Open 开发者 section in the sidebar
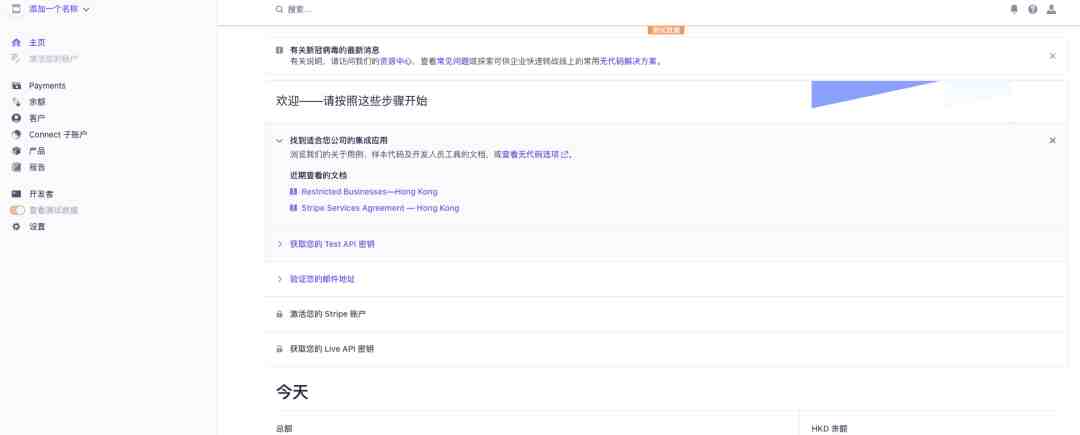Screen dimensions: 1080x435 click(x=41, y=194)
